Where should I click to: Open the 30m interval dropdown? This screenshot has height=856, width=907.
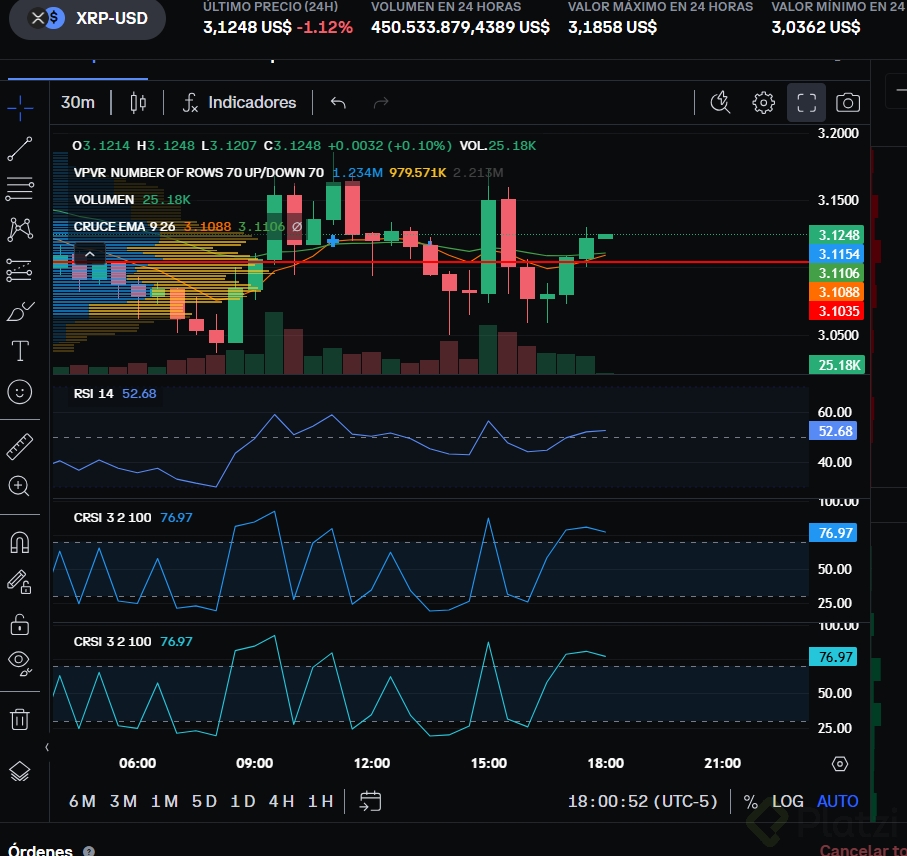coord(78,103)
